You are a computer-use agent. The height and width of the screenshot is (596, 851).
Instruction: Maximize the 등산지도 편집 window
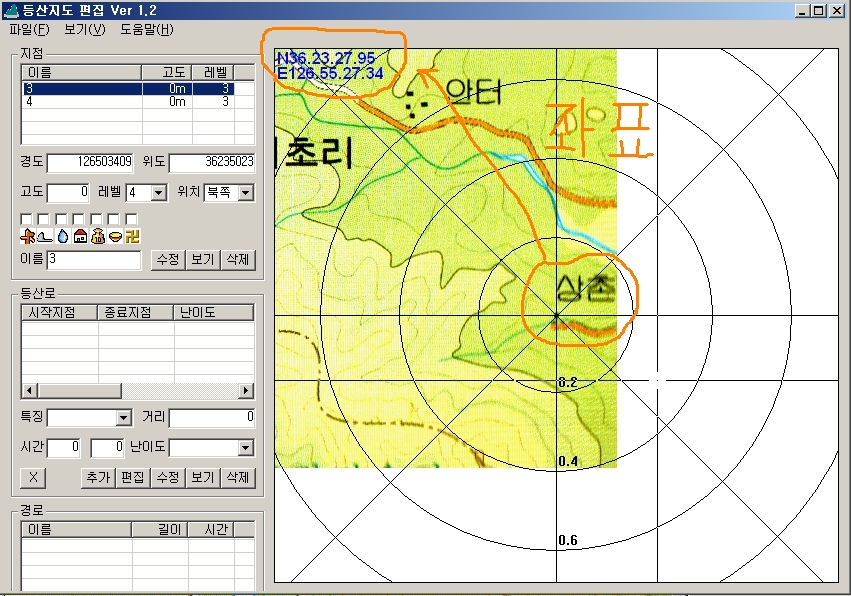(819, 10)
